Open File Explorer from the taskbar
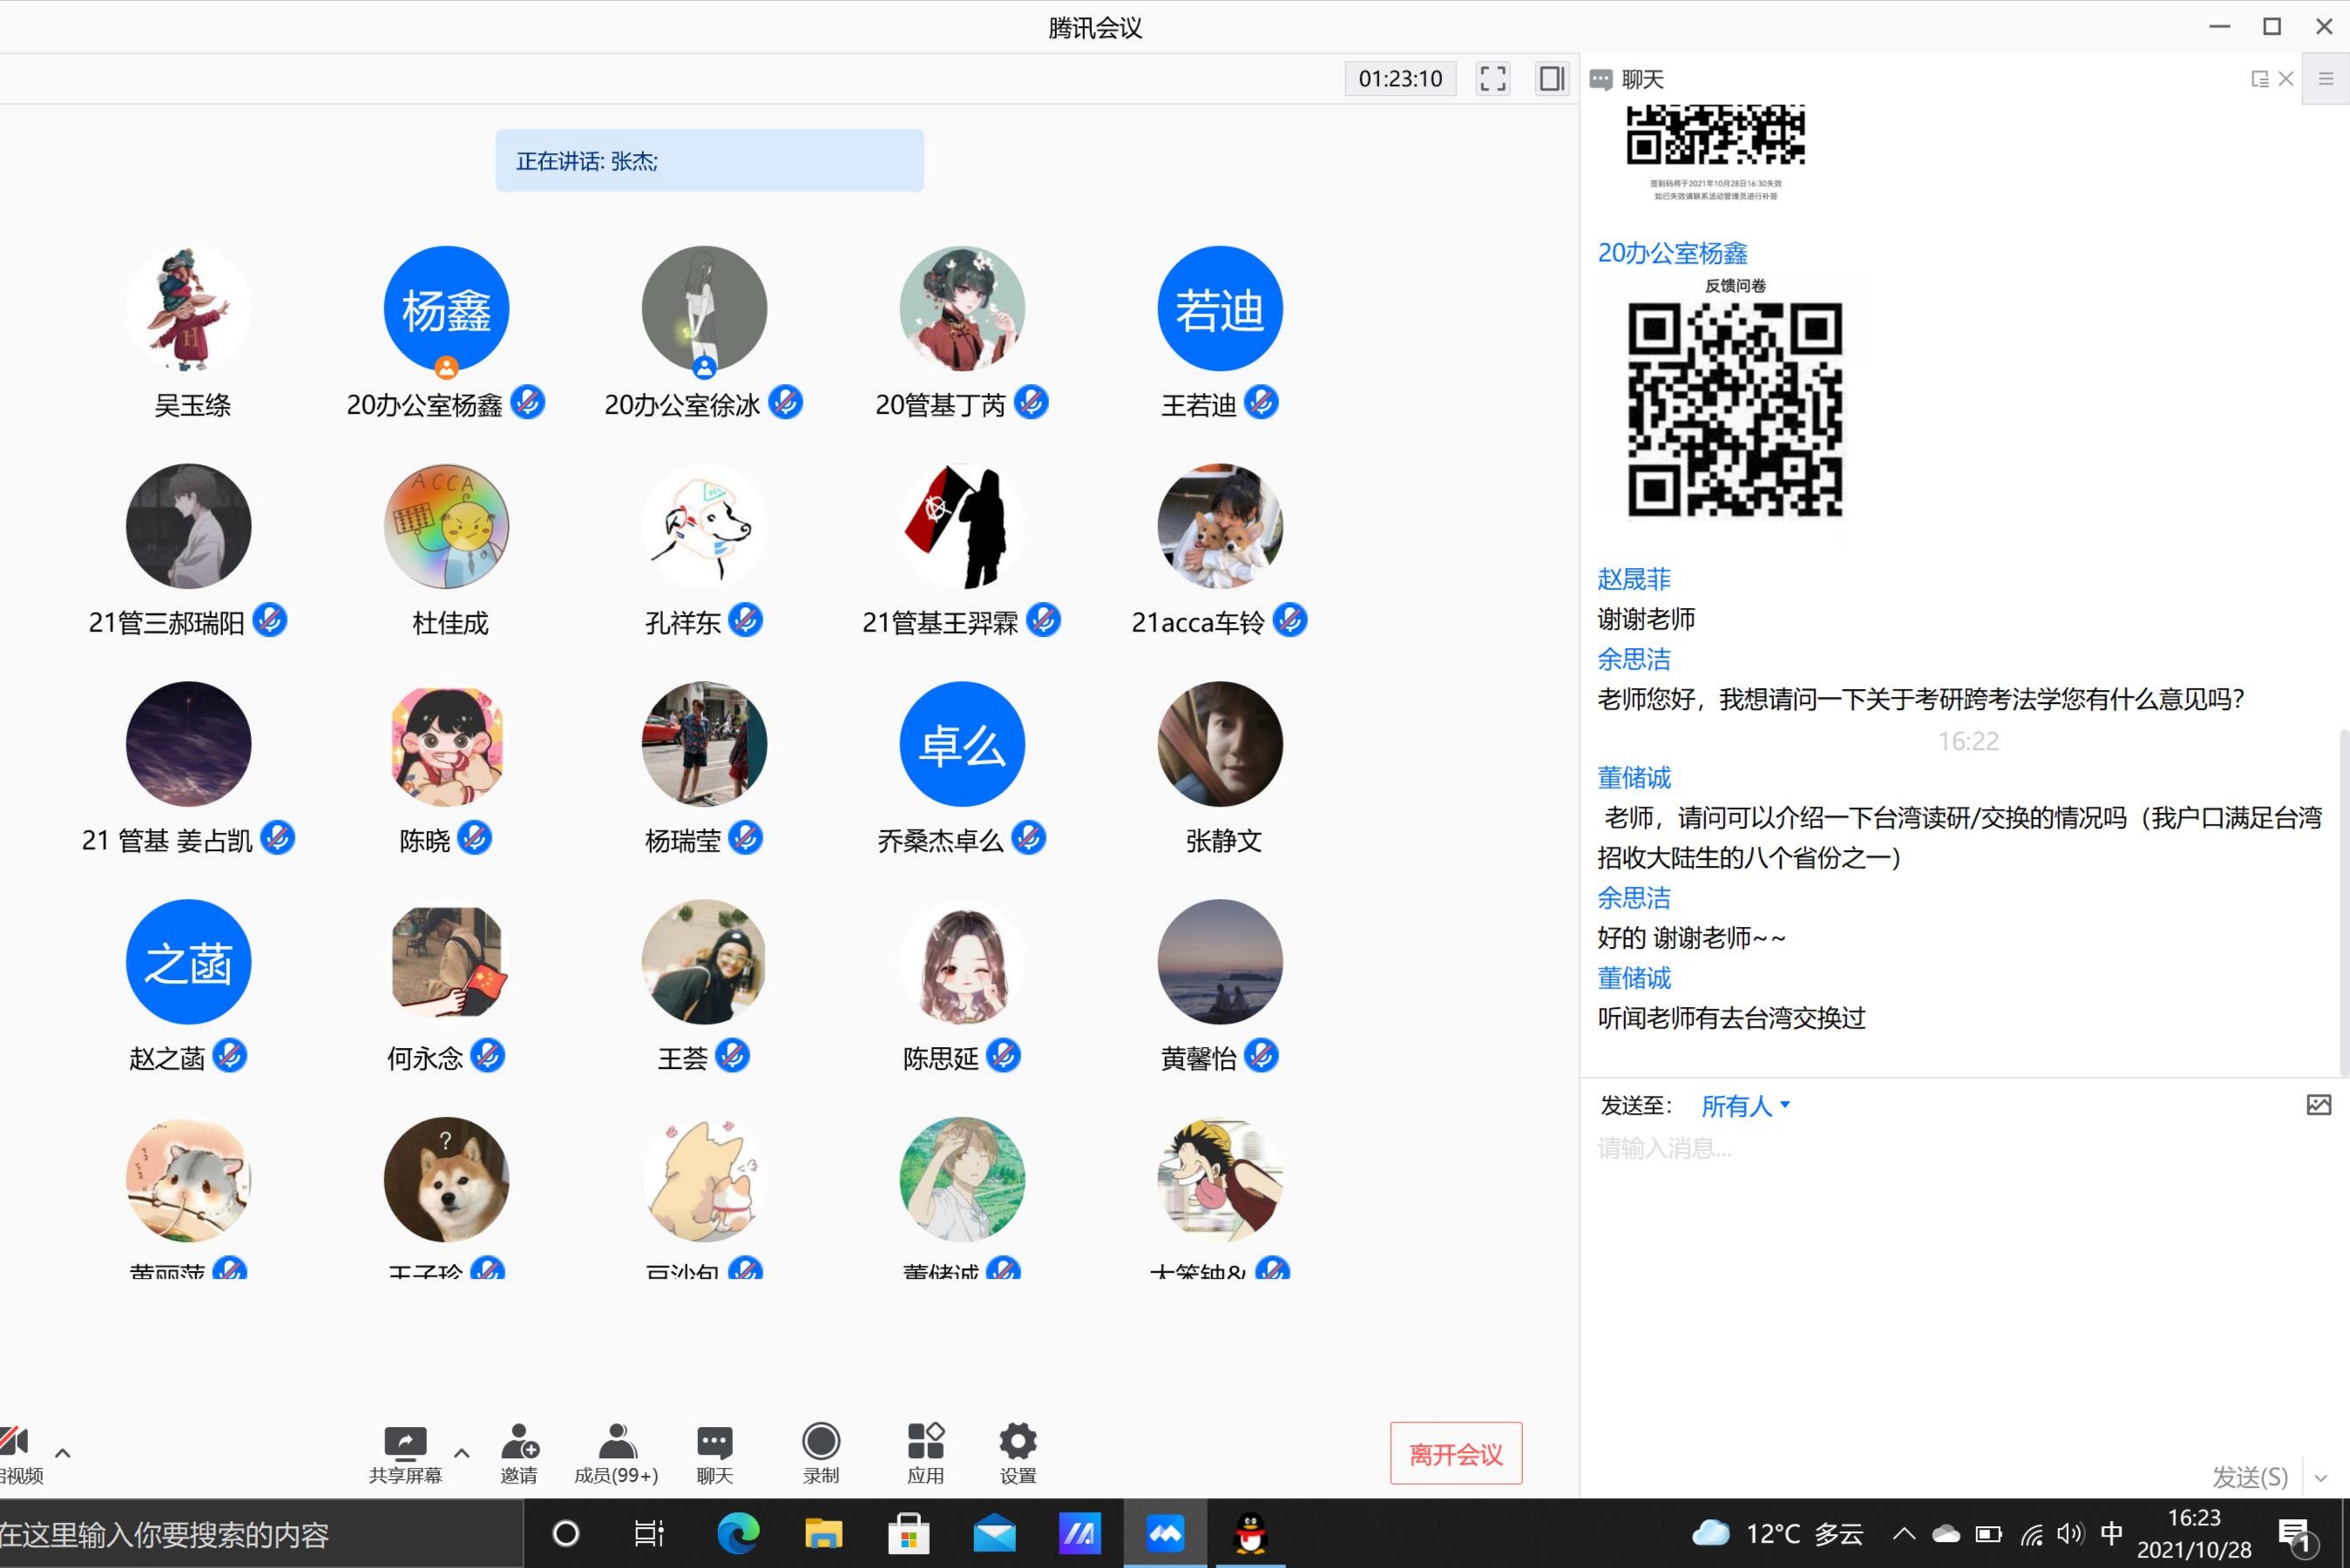This screenshot has height=1568, width=2350. point(823,1533)
